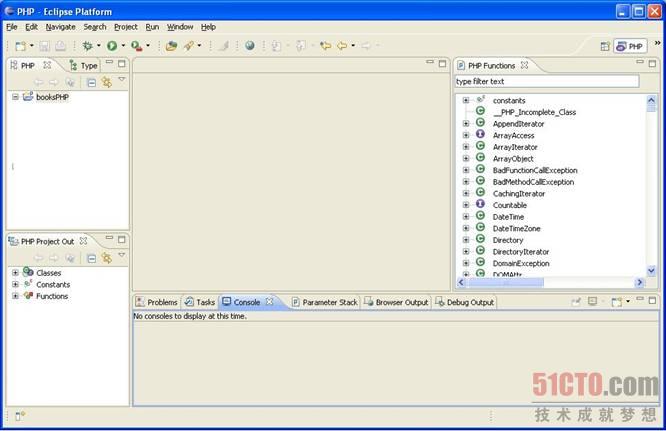Switch to the Problems tab
Viewport: 666px width, 431px height.
(156, 302)
